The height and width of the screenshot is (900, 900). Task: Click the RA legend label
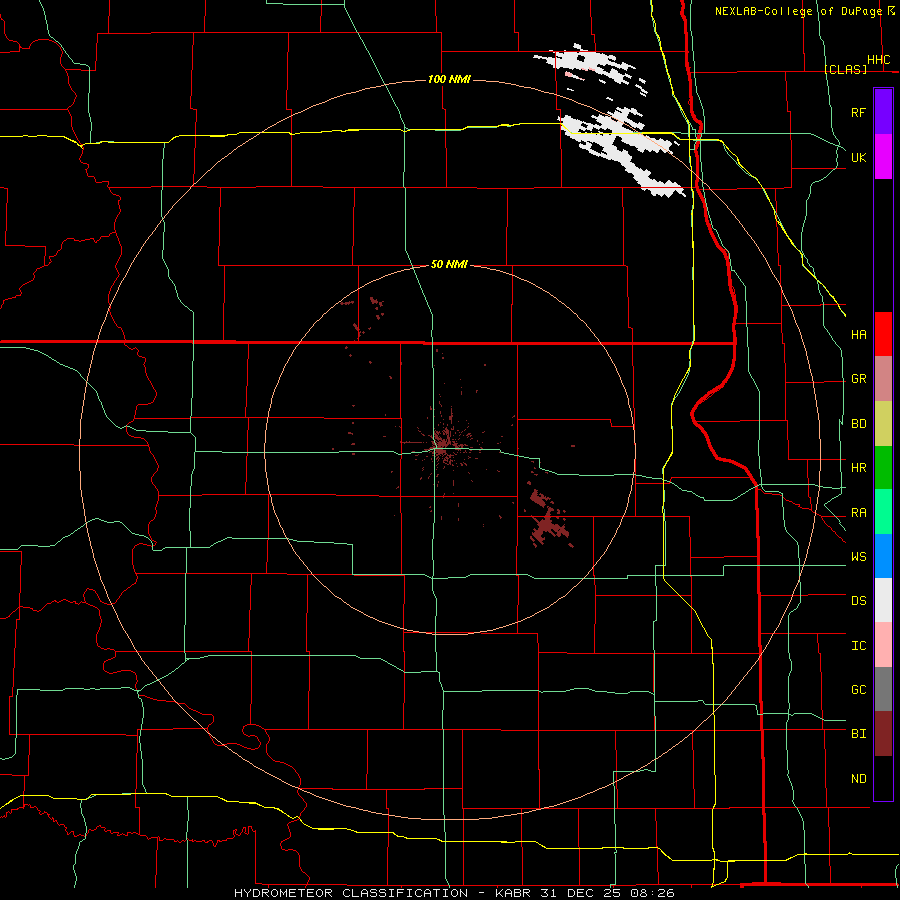coord(858,513)
